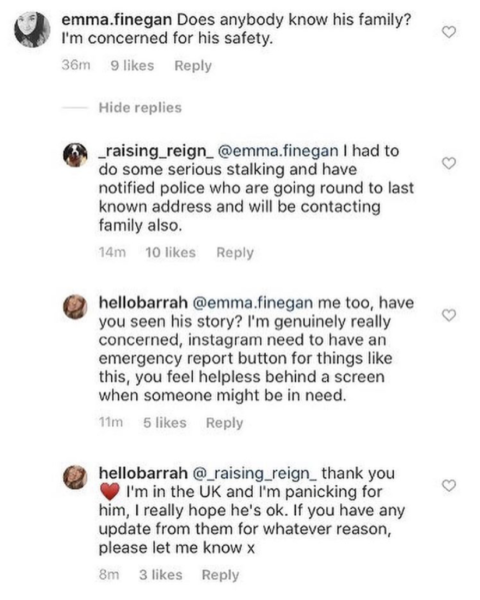View 10 likes on _raising_reign_ reply

[x=170, y=252]
